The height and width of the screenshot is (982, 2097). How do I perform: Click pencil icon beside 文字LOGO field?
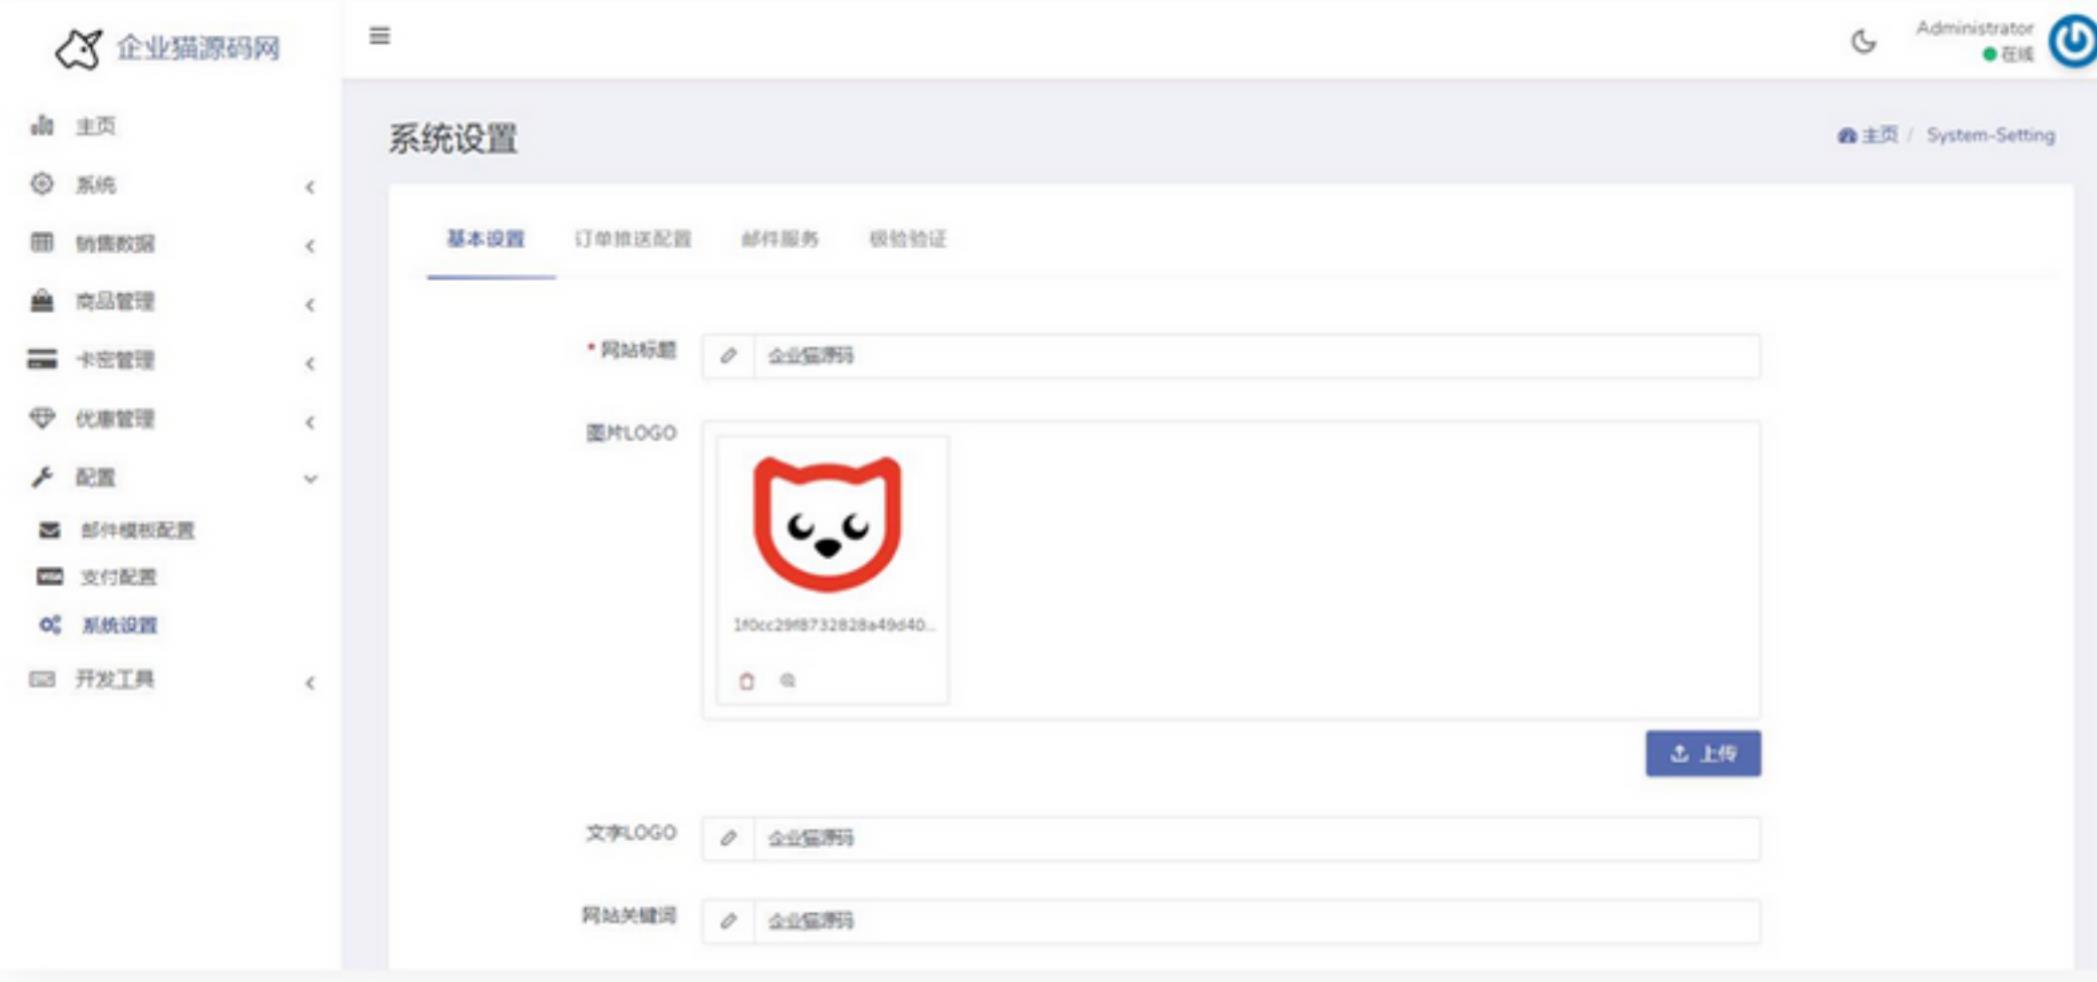click(728, 838)
